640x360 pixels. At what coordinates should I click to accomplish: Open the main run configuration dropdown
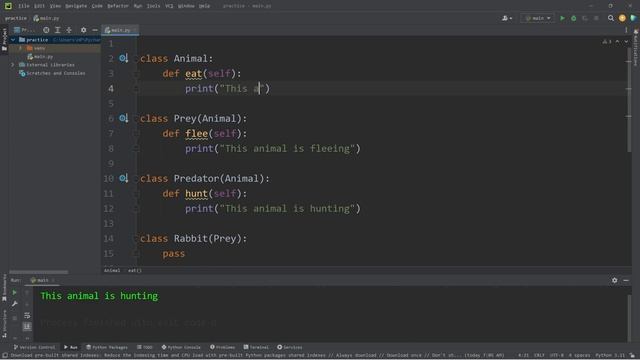click(538, 18)
